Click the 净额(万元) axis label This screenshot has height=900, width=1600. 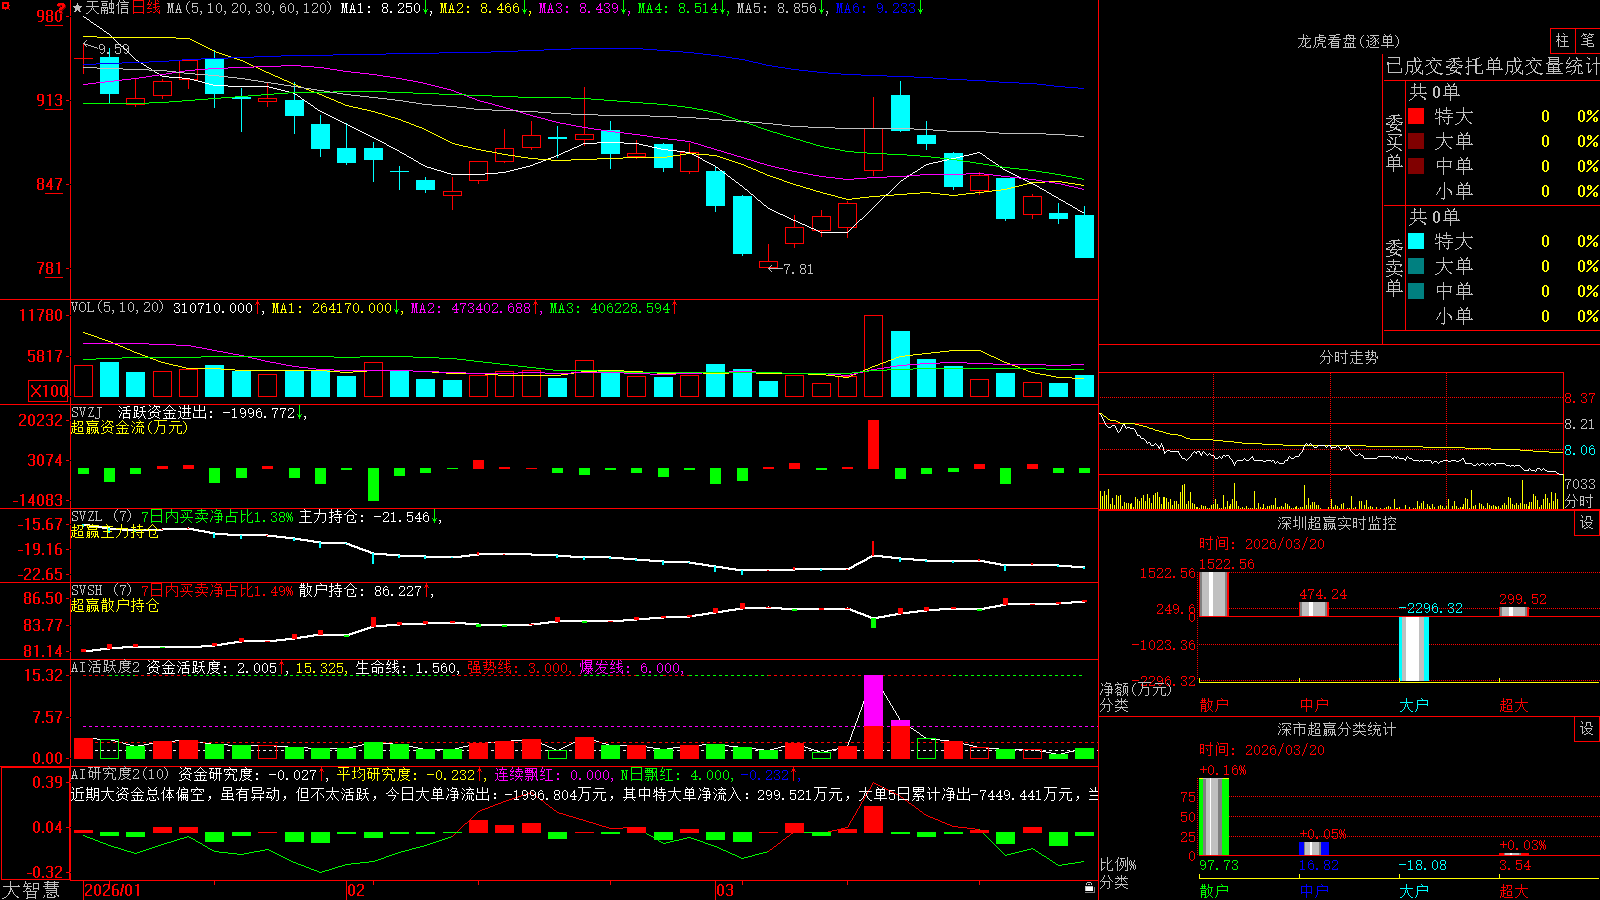(x=1135, y=689)
